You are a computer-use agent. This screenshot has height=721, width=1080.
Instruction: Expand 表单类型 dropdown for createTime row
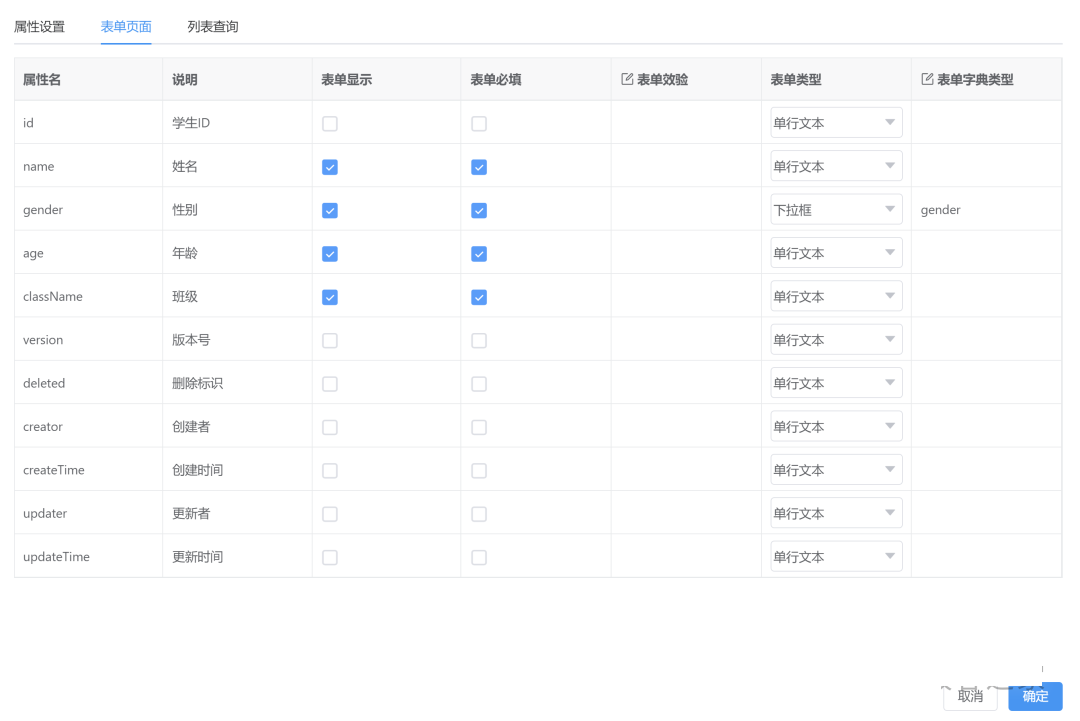[836, 470]
